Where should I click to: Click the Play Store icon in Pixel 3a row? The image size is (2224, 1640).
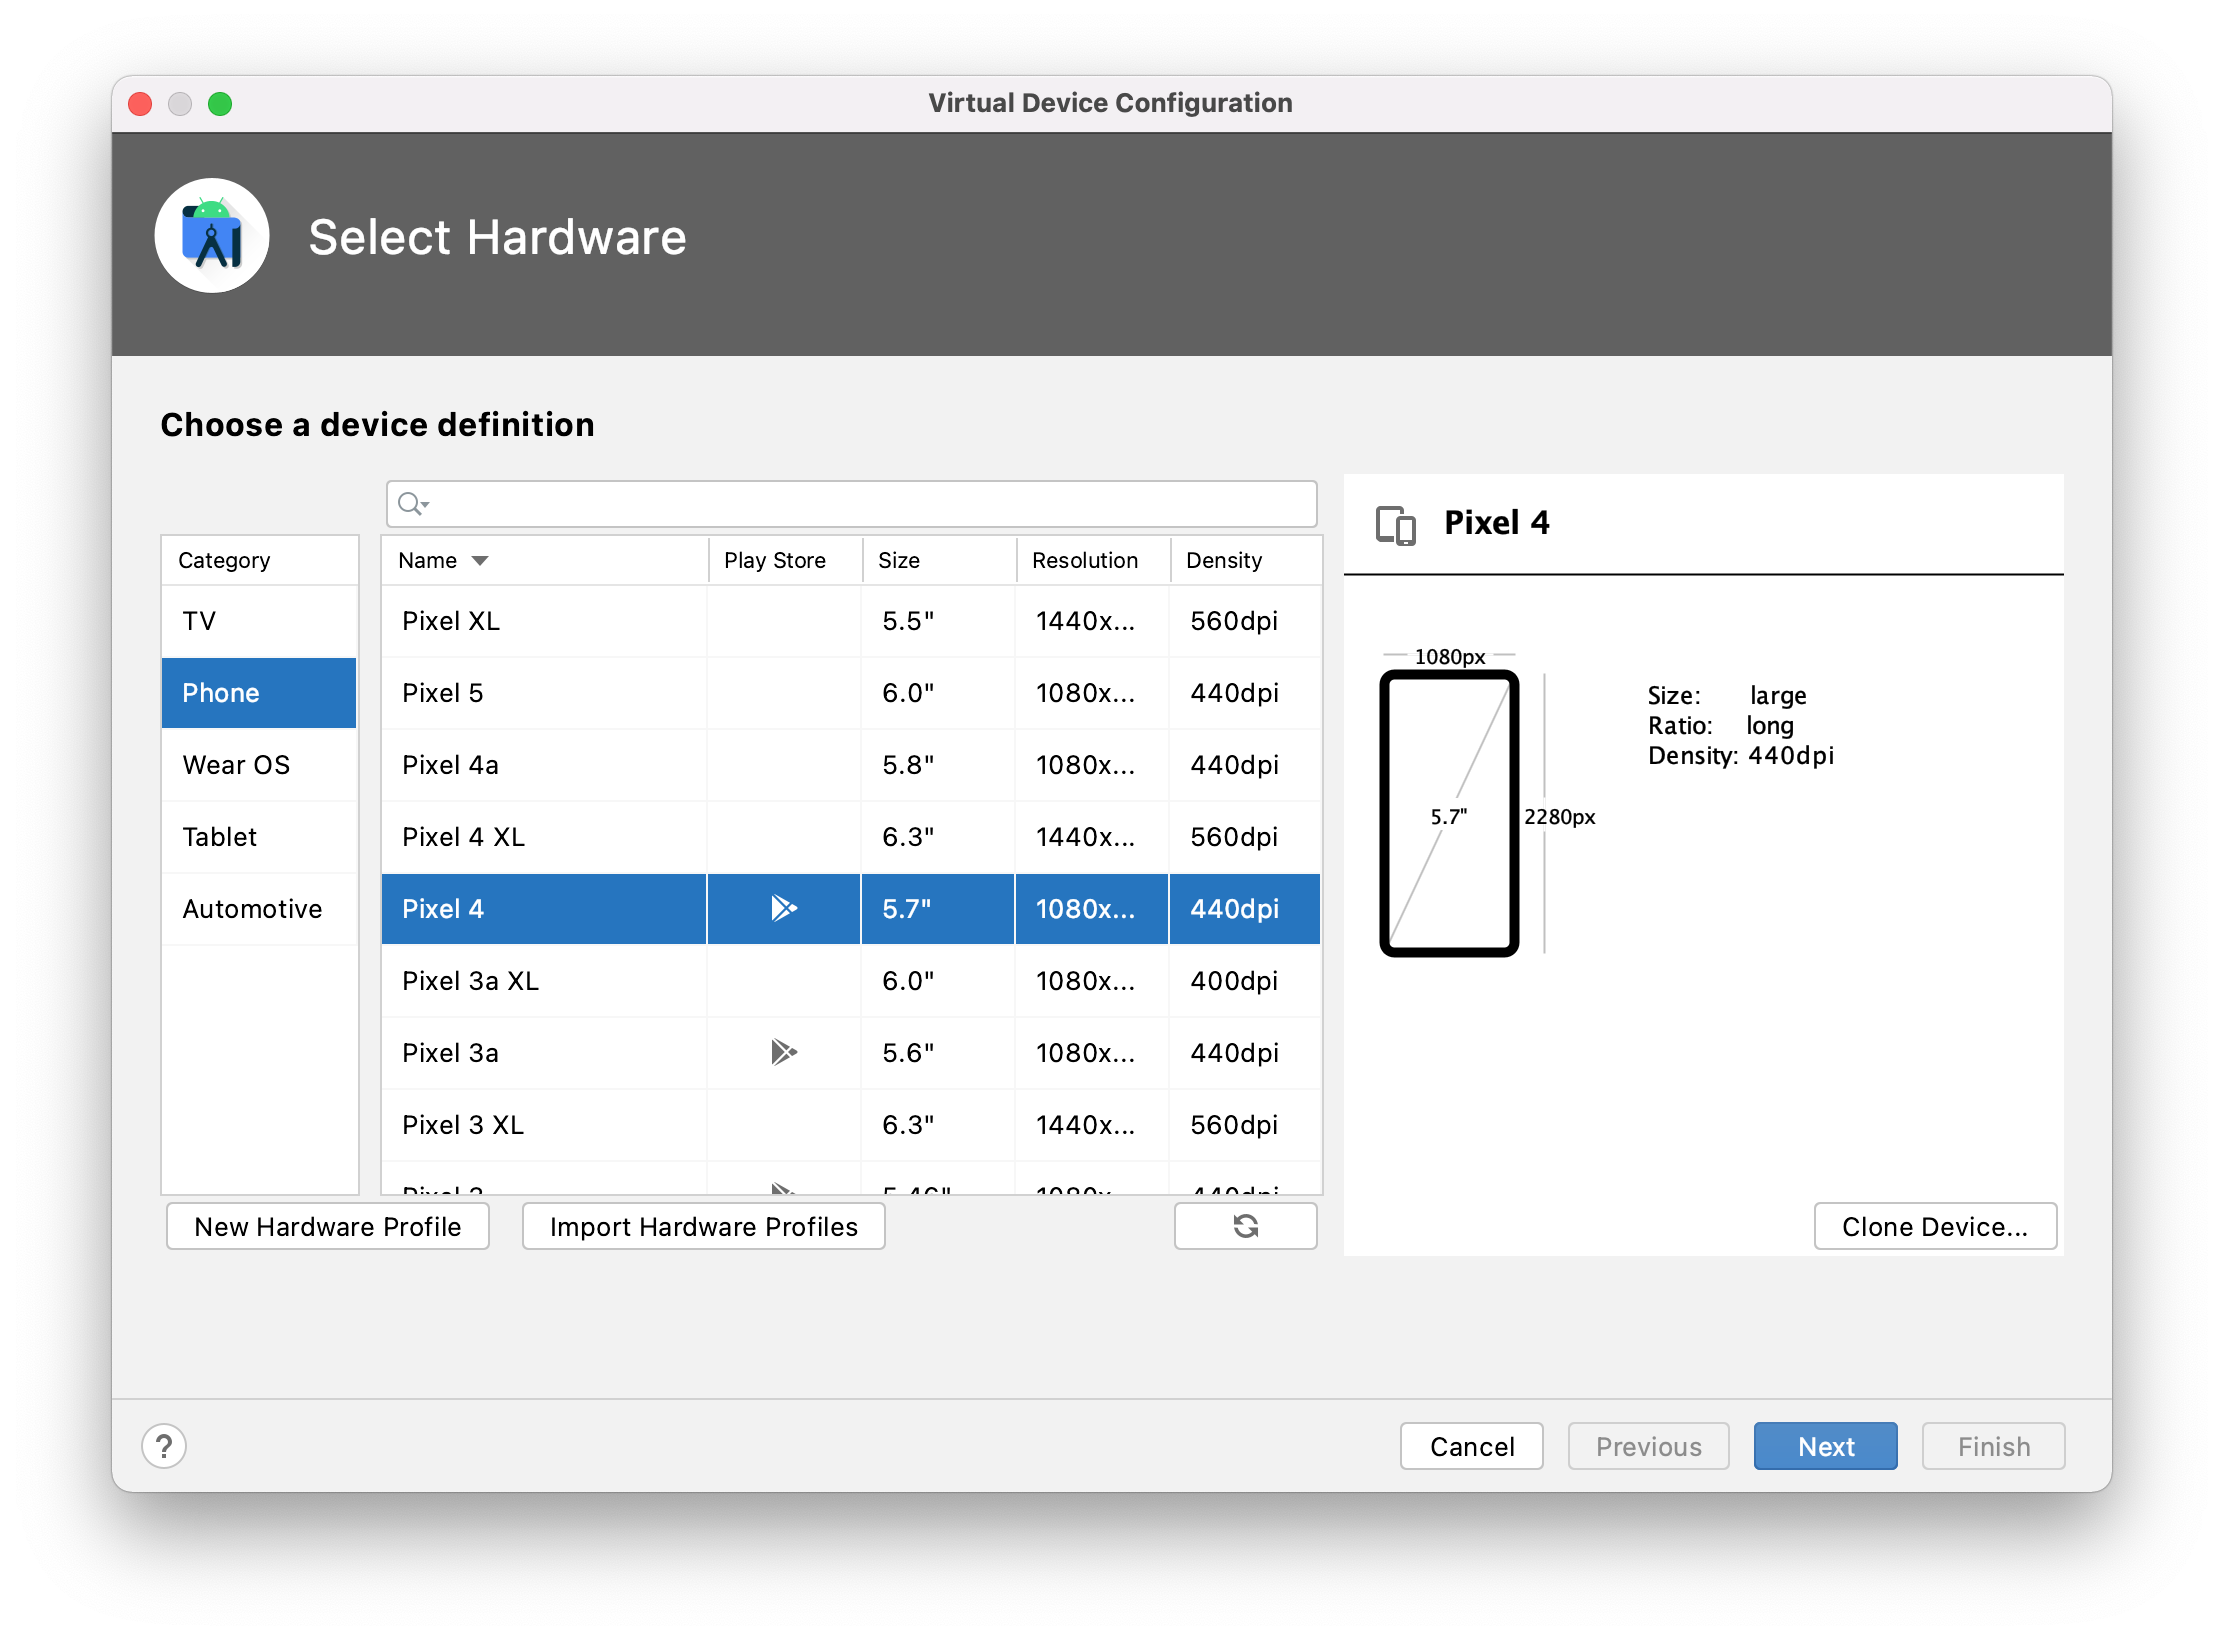(x=784, y=1052)
